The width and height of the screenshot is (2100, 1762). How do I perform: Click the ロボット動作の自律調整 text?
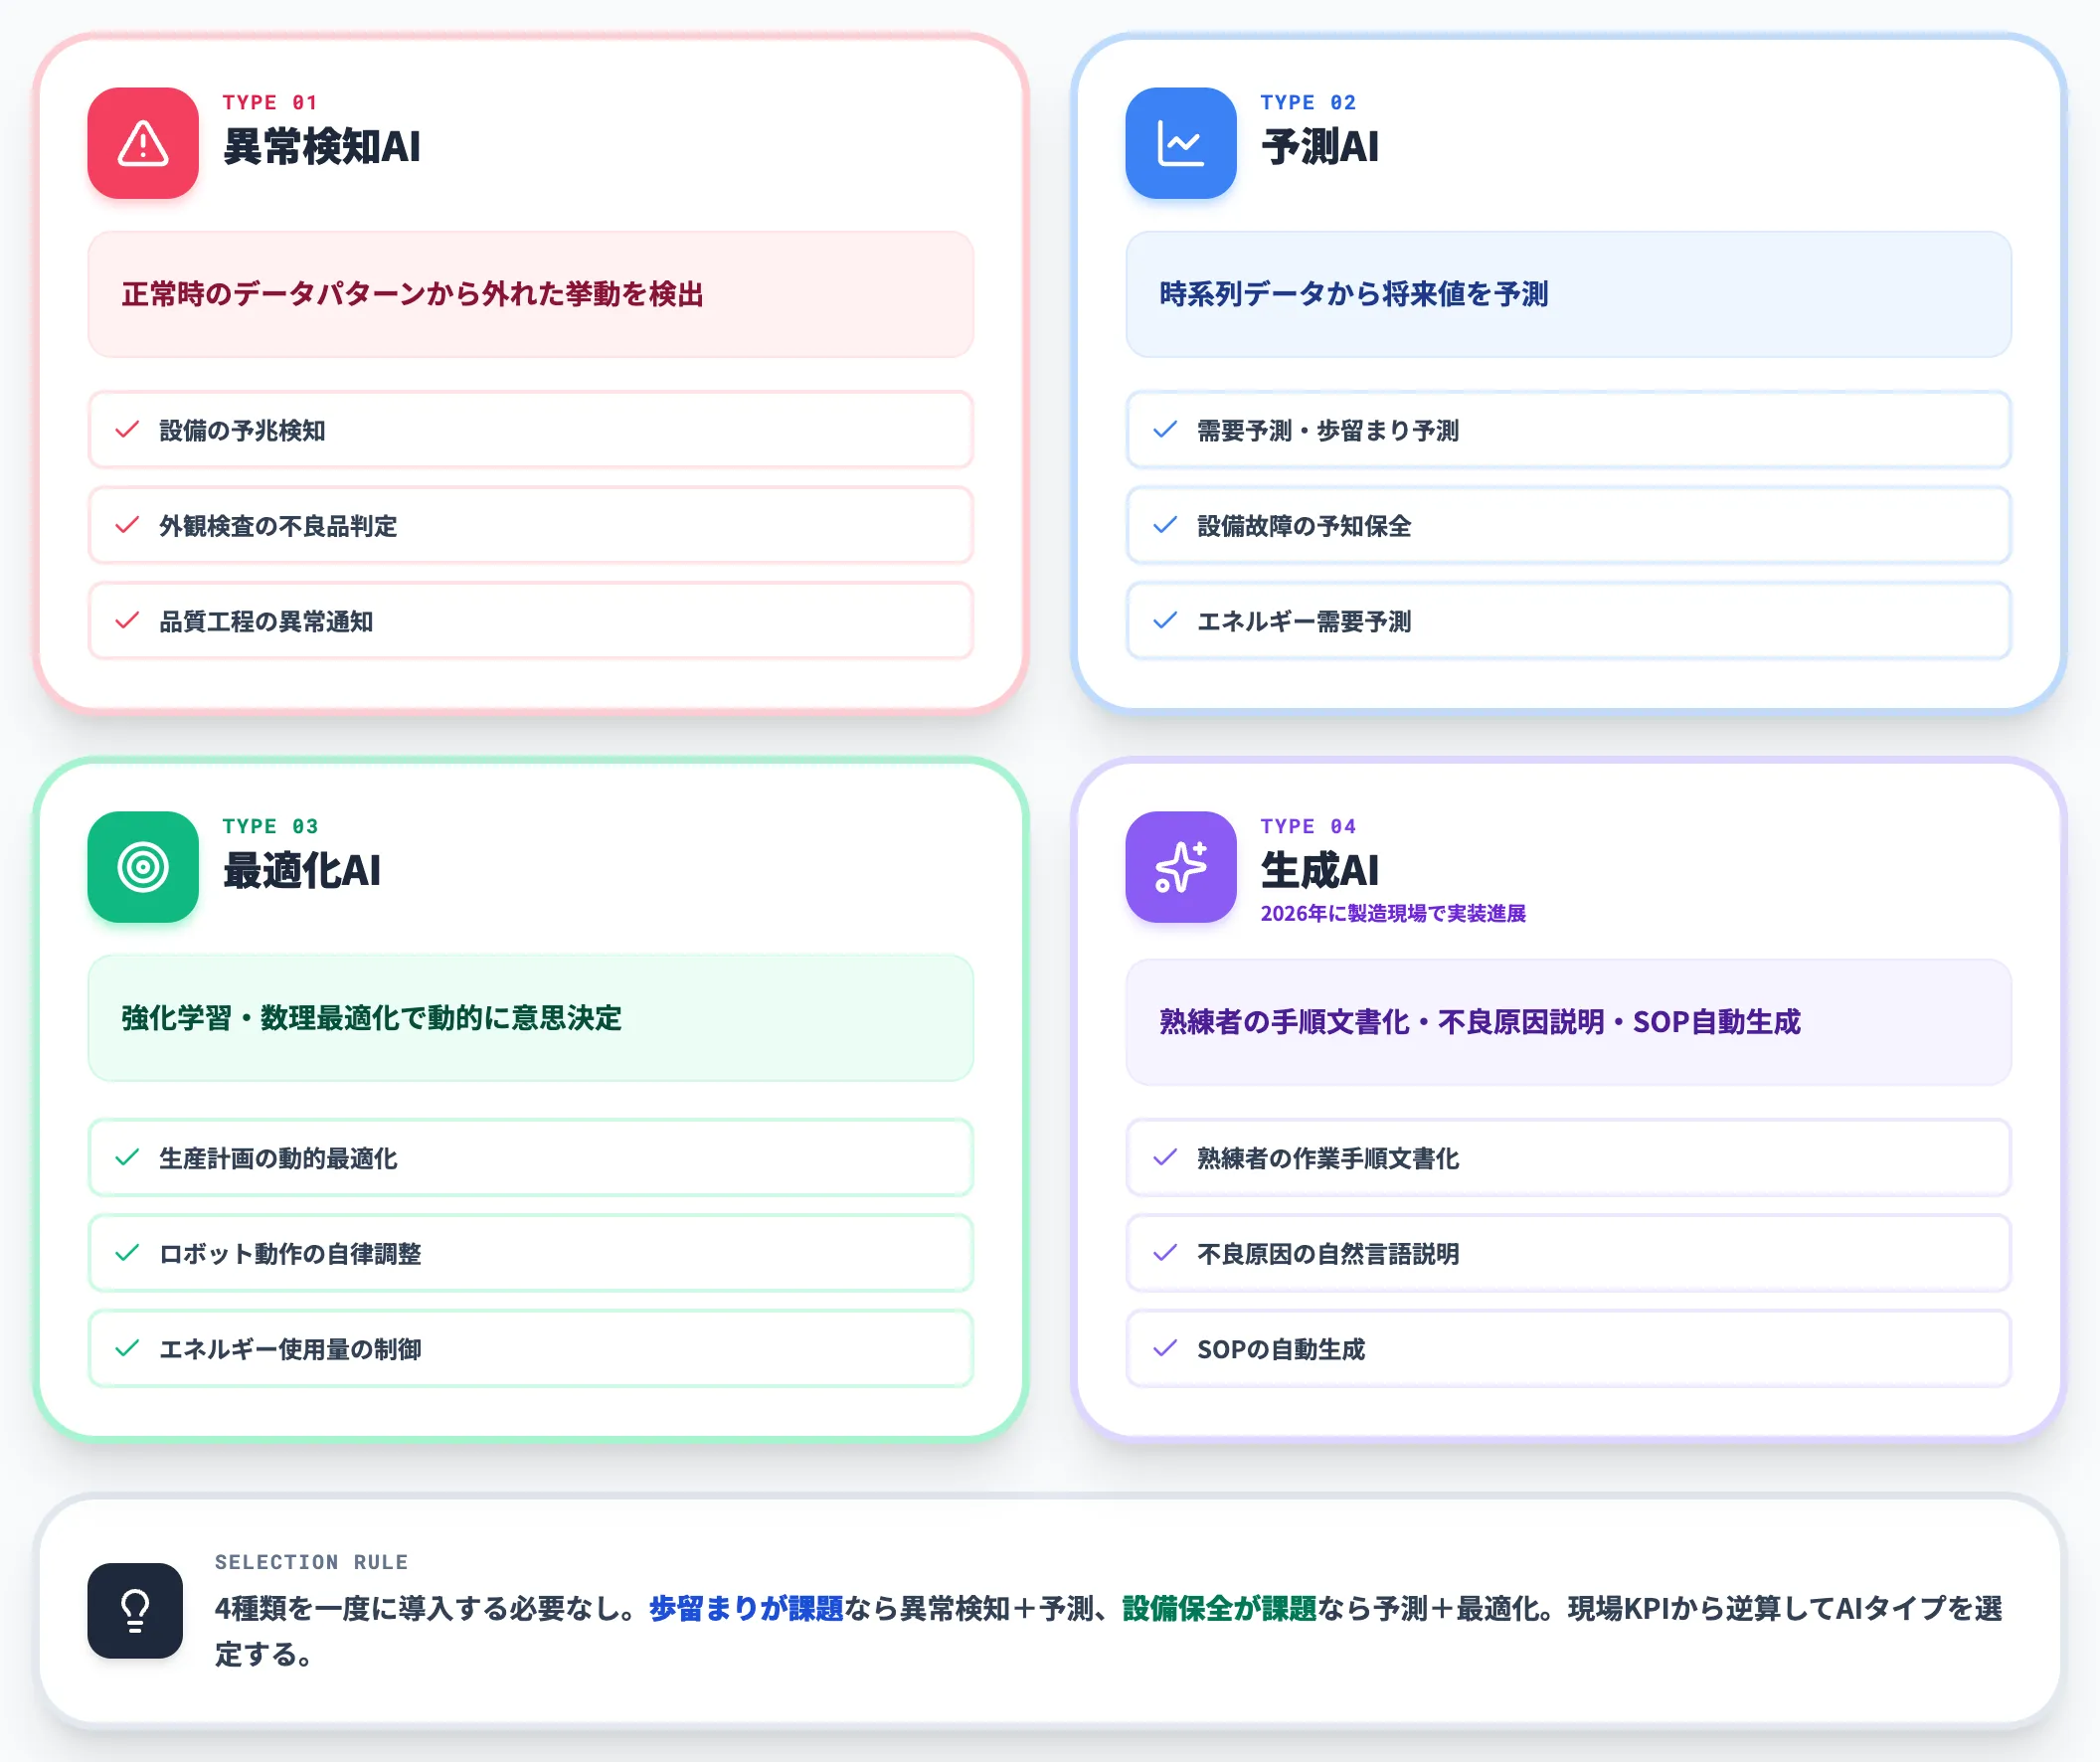point(290,1255)
